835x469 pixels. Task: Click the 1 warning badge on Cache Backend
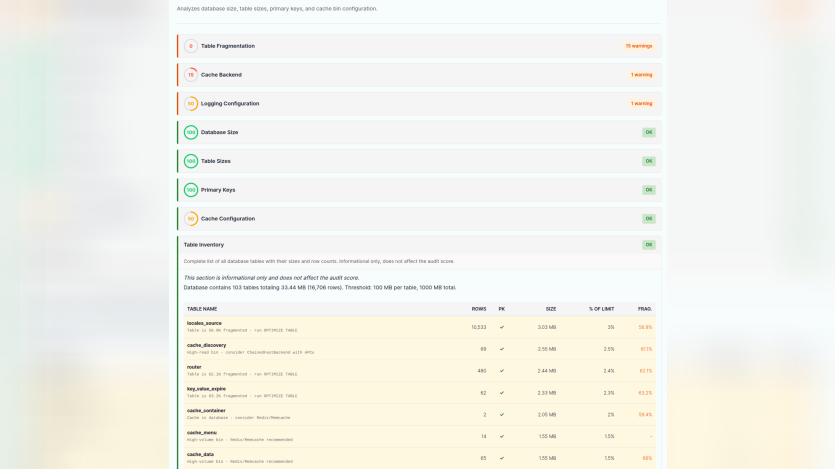[641, 75]
